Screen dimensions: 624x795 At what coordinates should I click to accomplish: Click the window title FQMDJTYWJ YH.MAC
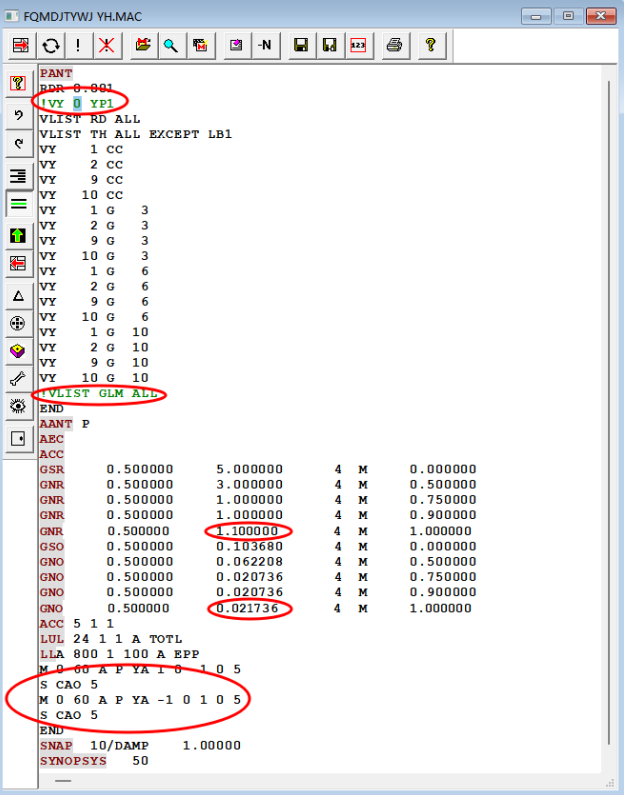click(x=83, y=16)
